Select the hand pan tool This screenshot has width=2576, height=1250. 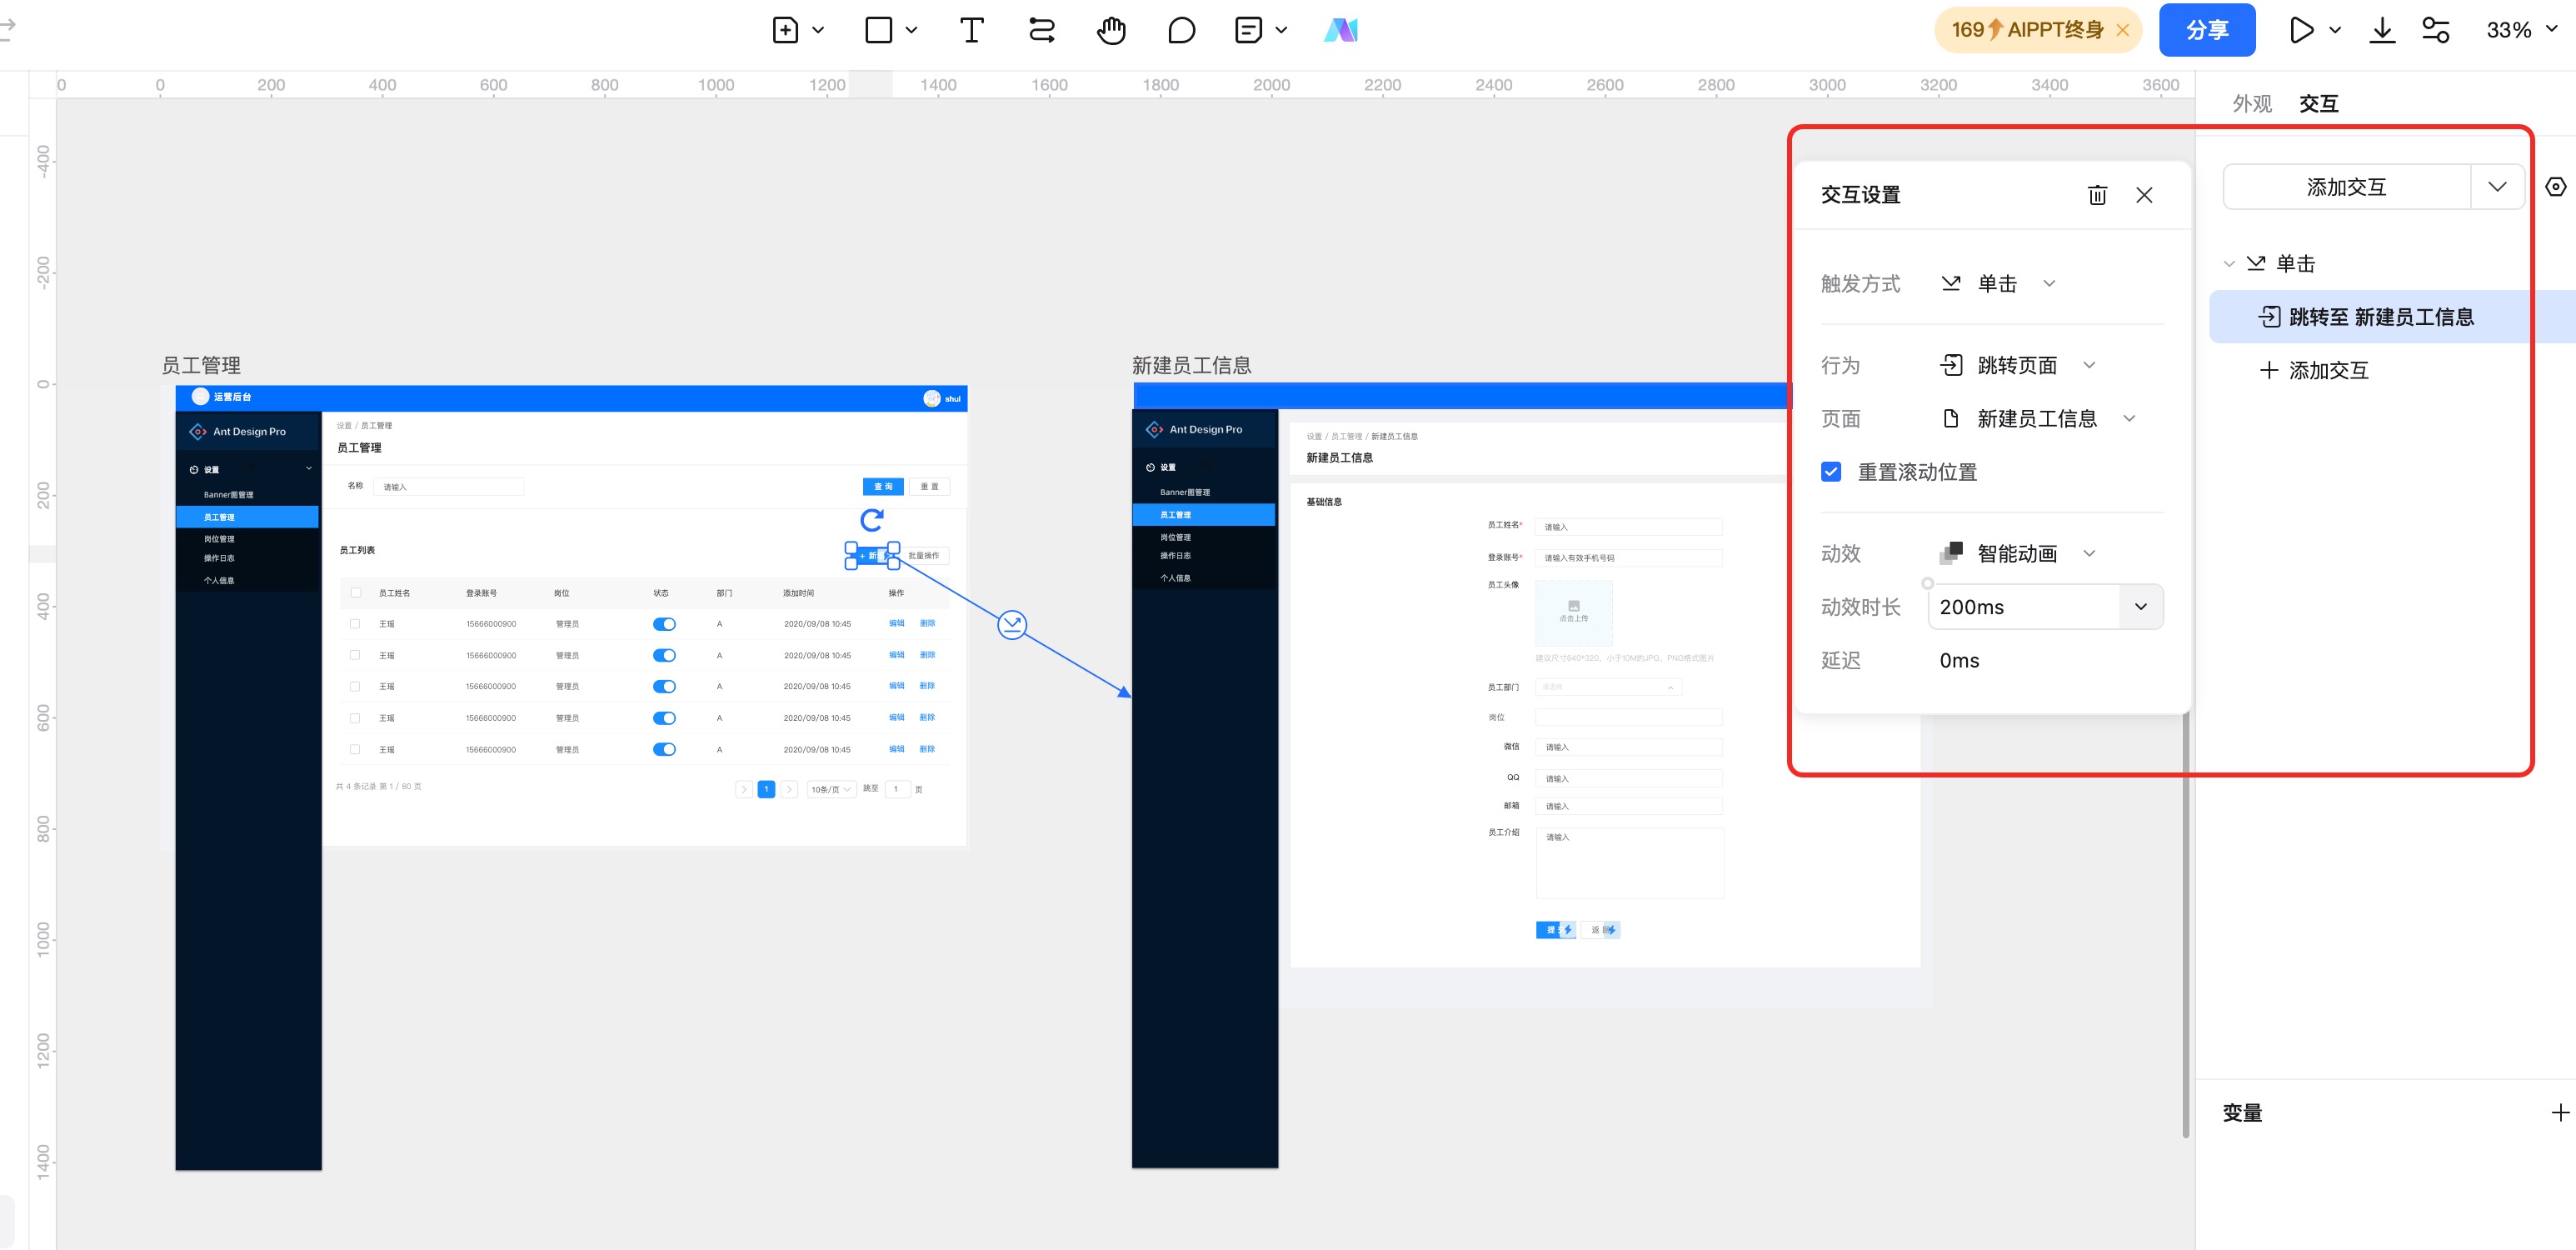click(x=1111, y=30)
